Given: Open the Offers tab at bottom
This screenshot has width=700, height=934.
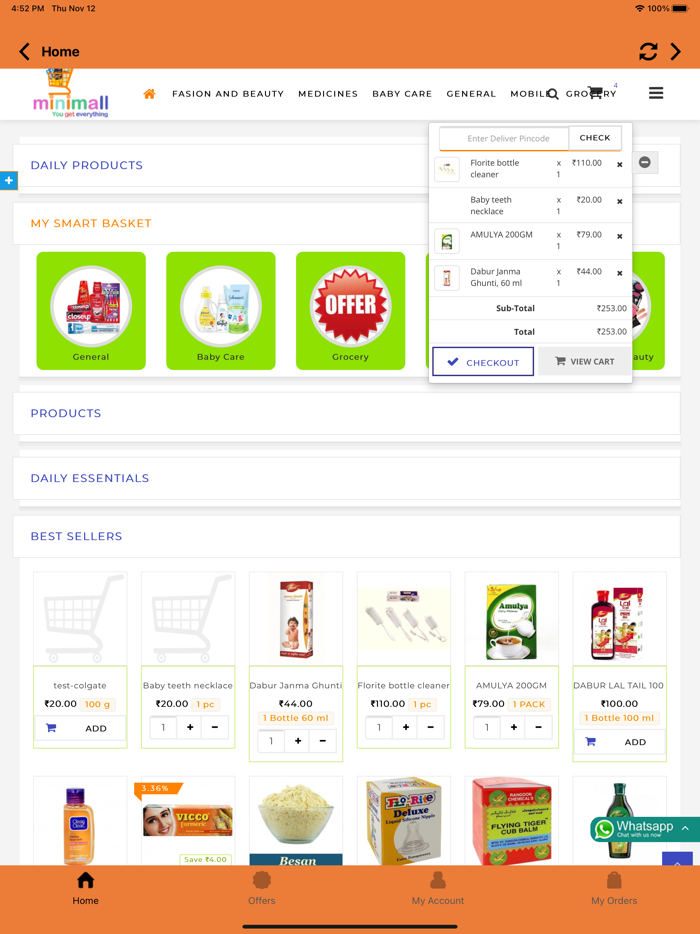Looking at the screenshot, I should point(262,888).
